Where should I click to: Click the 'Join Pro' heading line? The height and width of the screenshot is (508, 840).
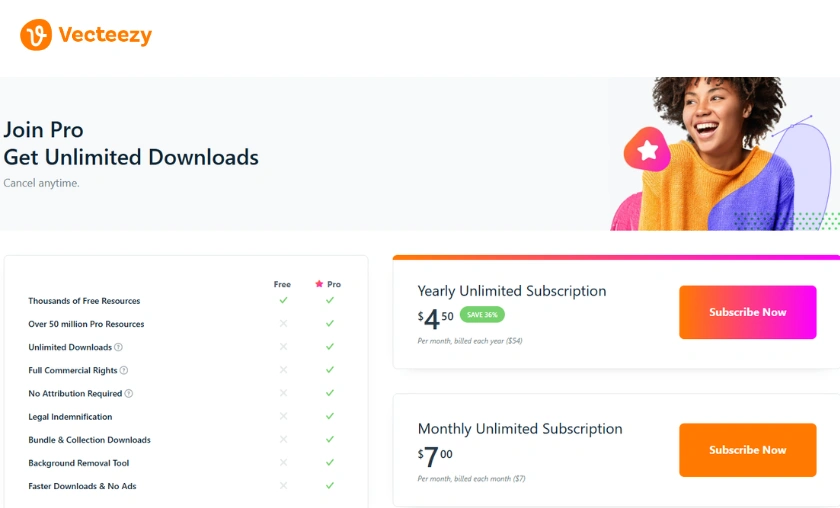(43, 130)
